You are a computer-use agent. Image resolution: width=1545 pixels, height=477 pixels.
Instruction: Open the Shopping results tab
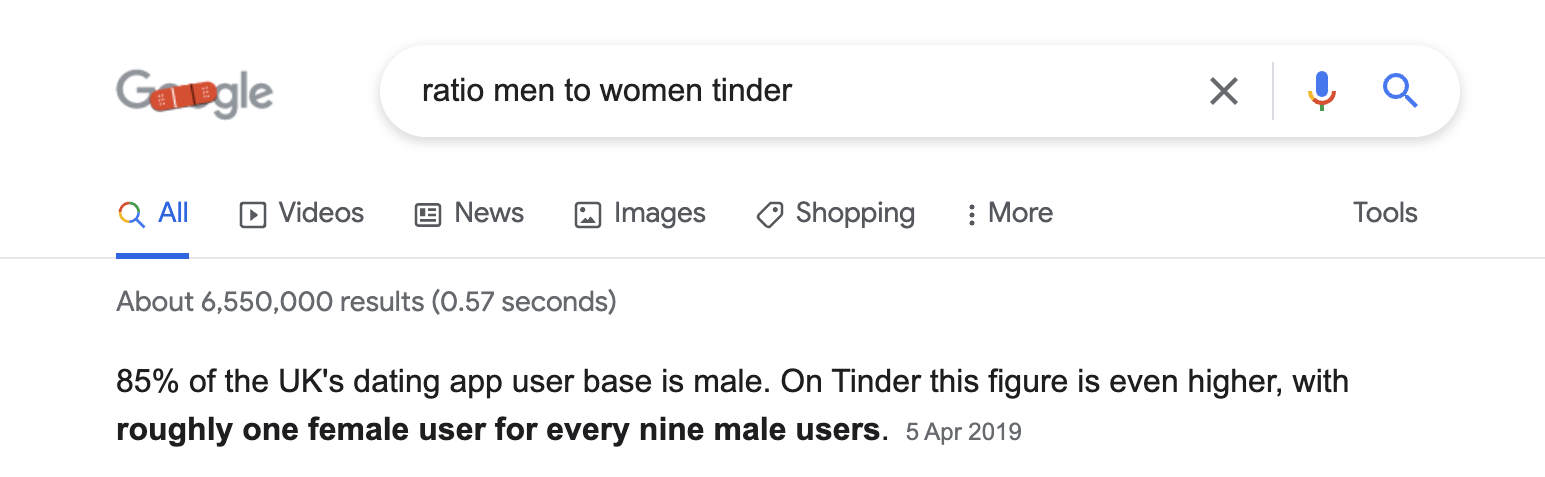point(835,213)
